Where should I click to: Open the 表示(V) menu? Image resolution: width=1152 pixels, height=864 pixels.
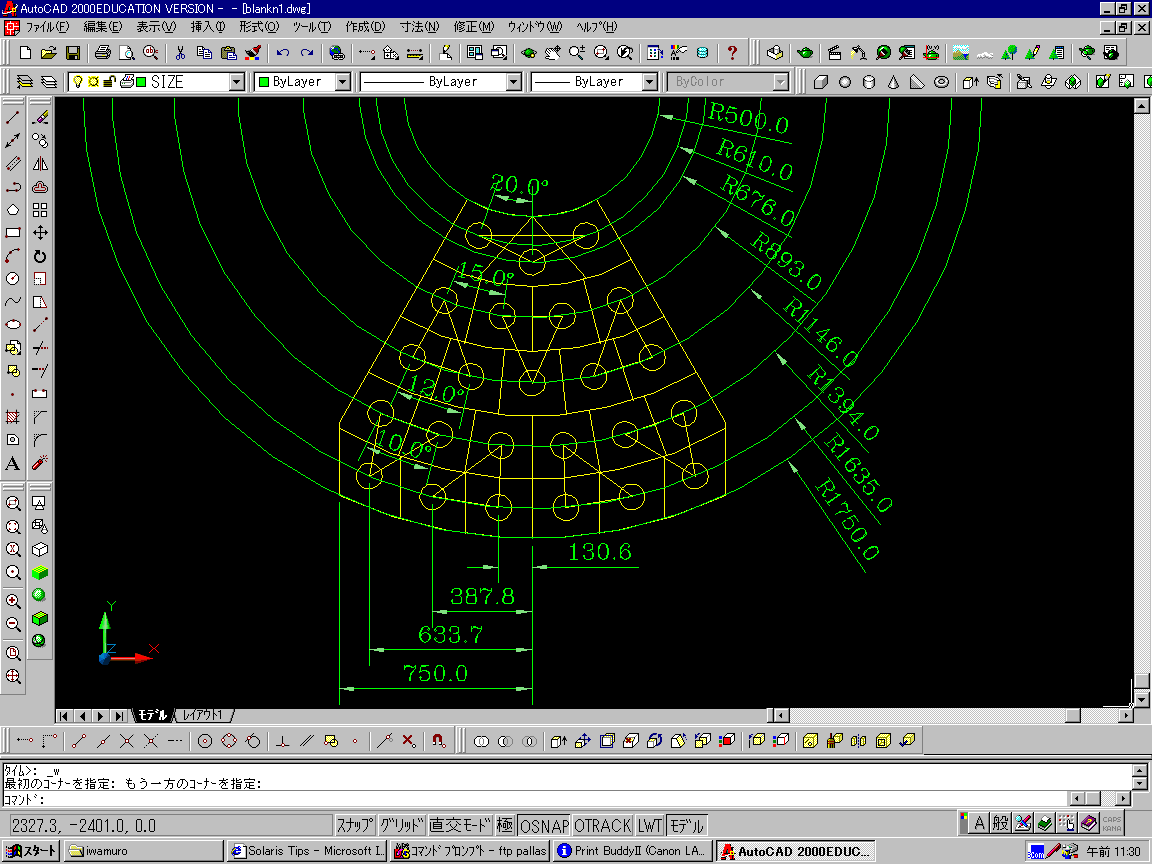pos(156,27)
